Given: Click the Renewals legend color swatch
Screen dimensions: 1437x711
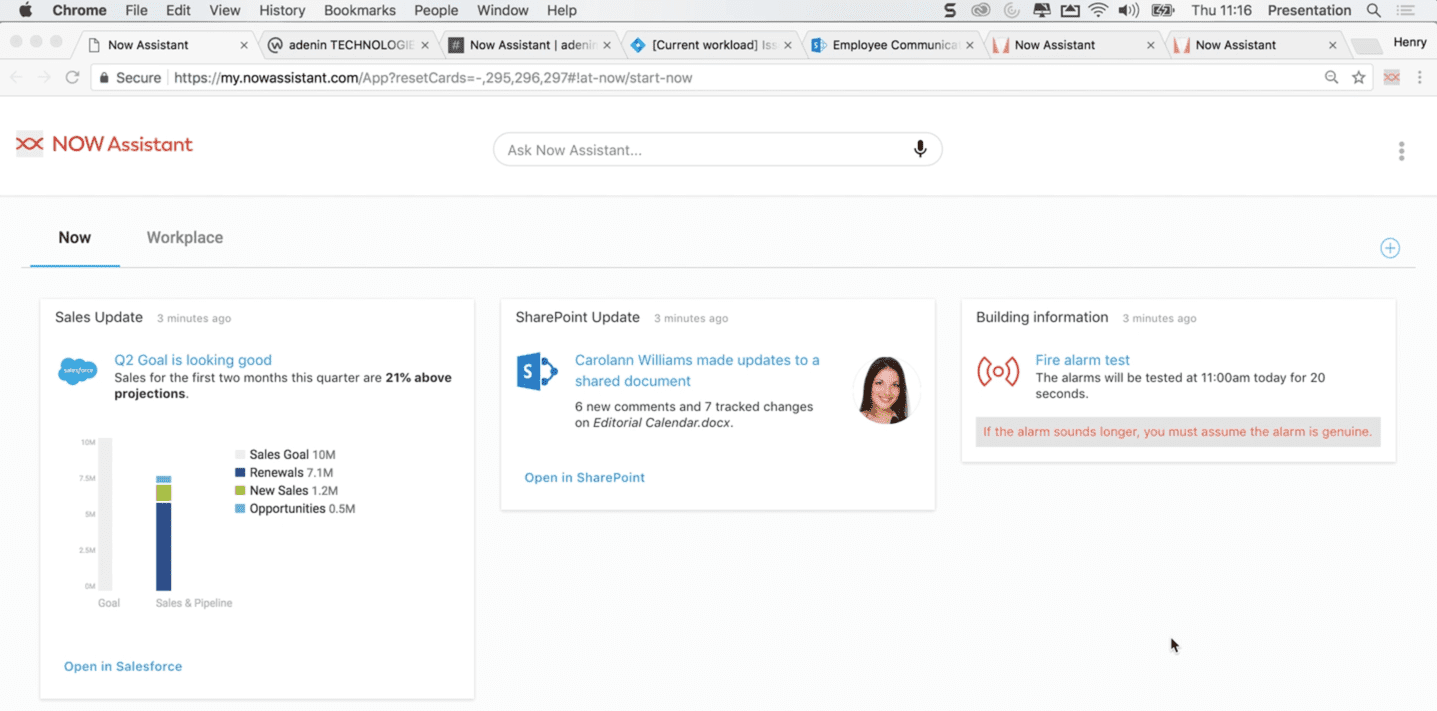Looking at the screenshot, I should click(240, 473).
